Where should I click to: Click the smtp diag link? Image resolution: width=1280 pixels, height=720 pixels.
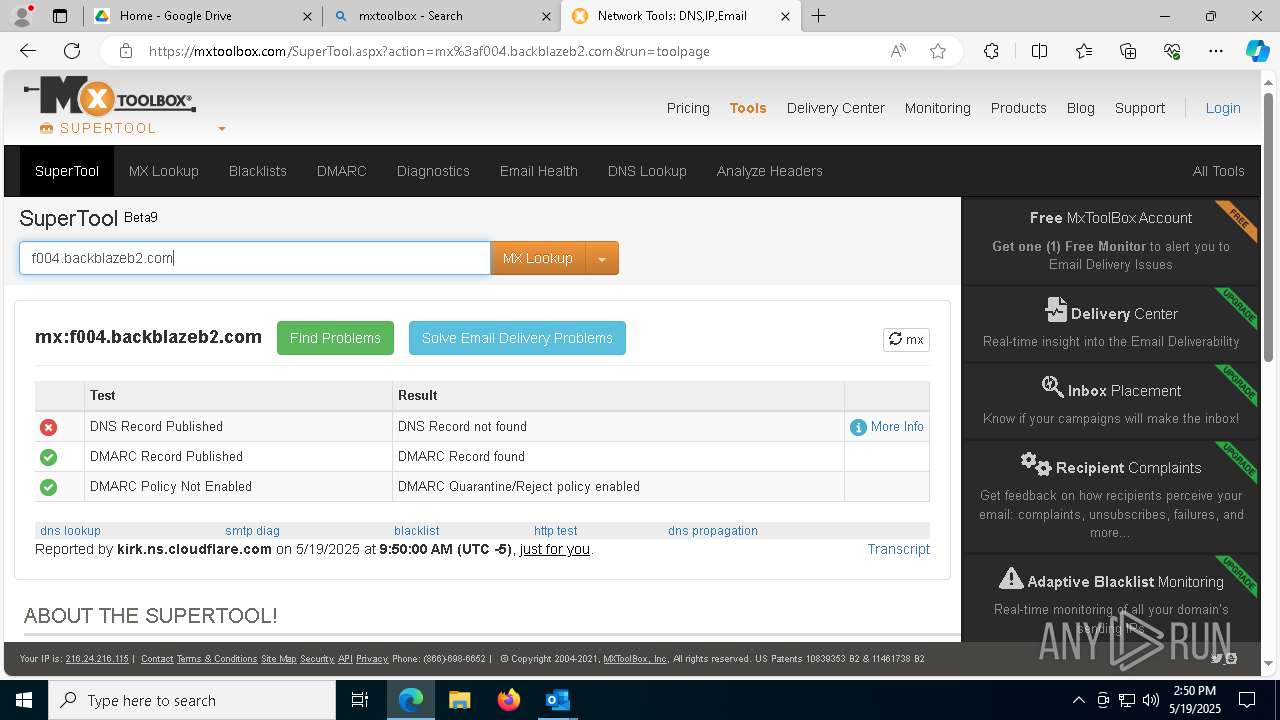(252, 531)
